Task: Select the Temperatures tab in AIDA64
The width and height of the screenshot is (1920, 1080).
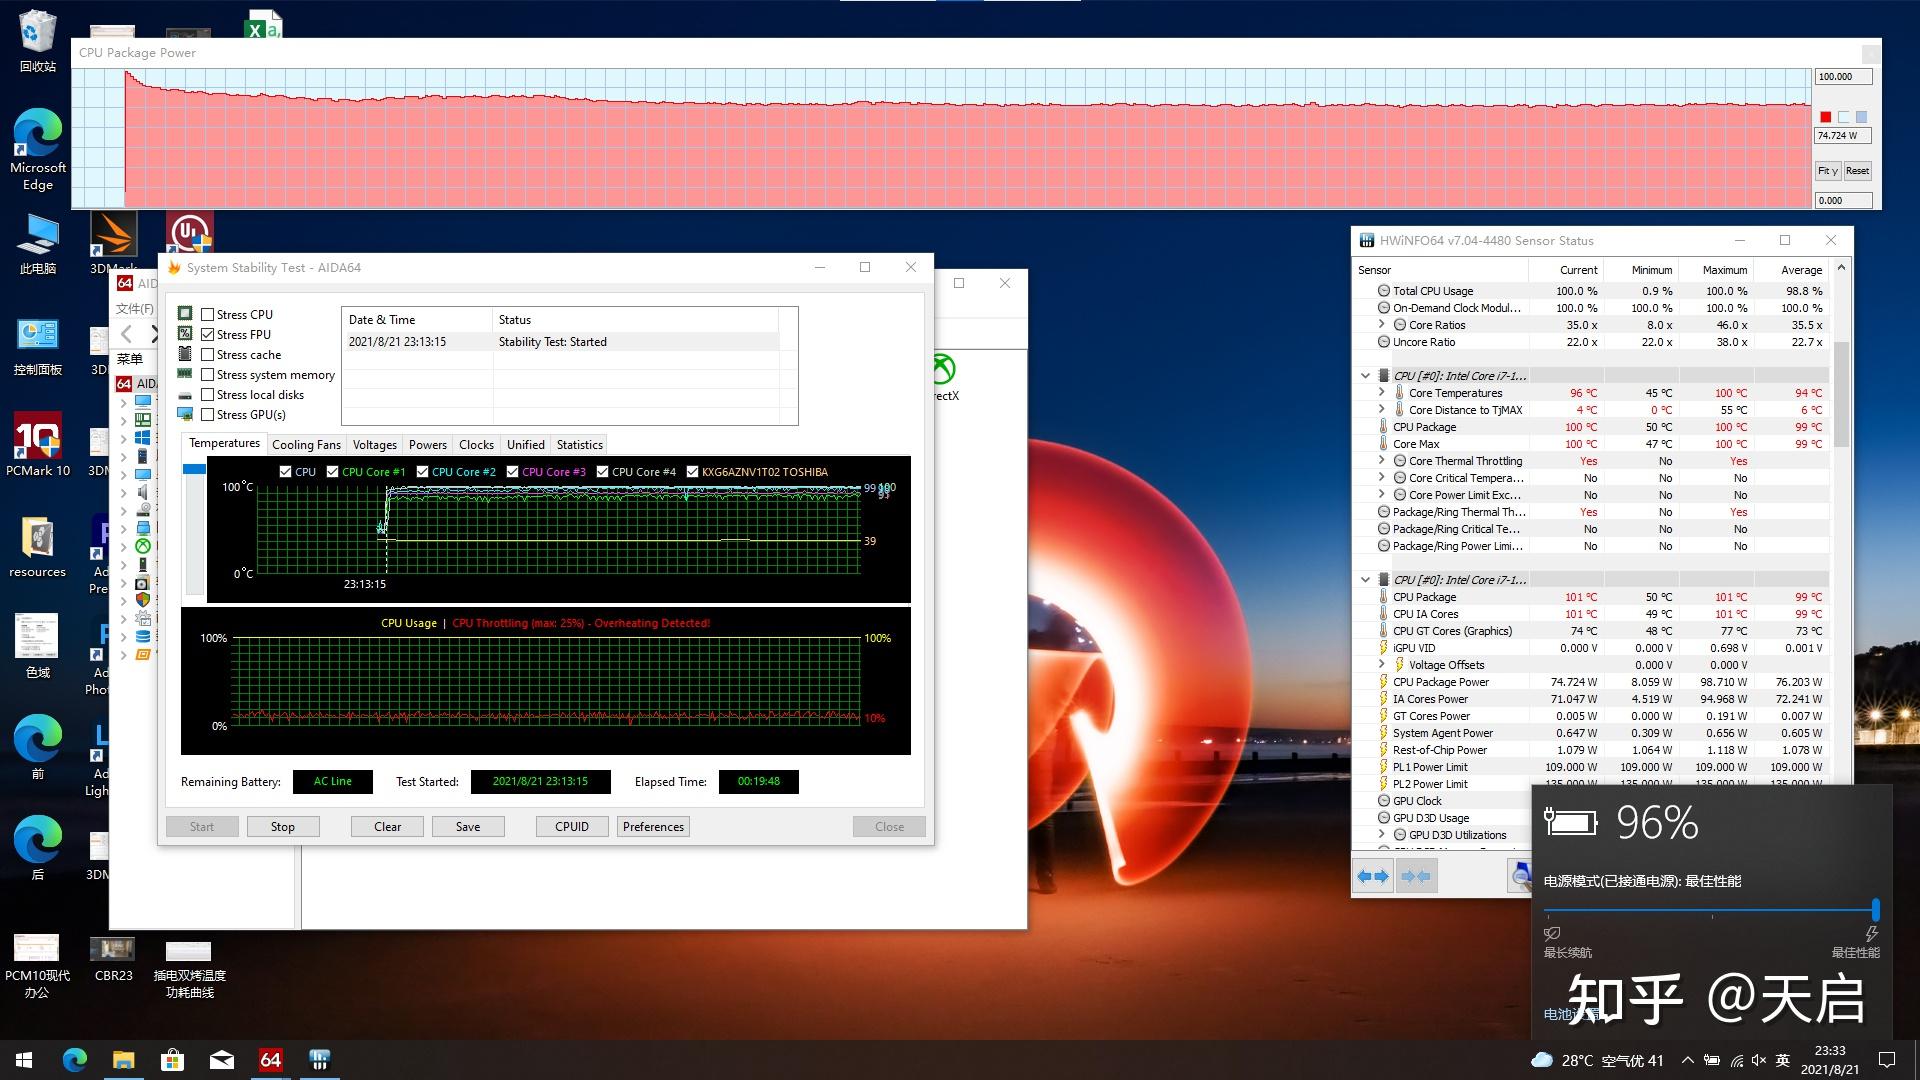Action: coord(223,444)
